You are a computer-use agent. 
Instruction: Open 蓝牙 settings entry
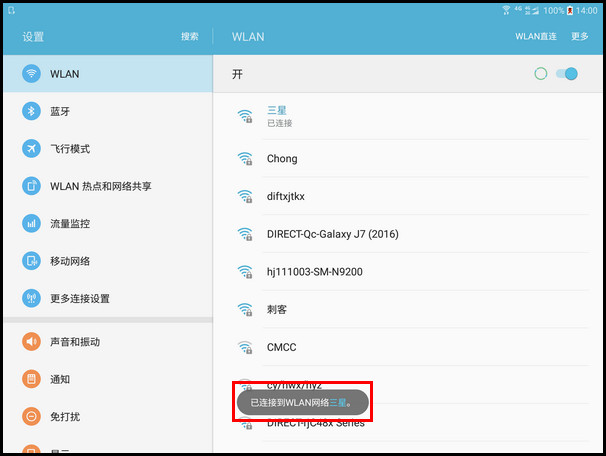(108, 111)
